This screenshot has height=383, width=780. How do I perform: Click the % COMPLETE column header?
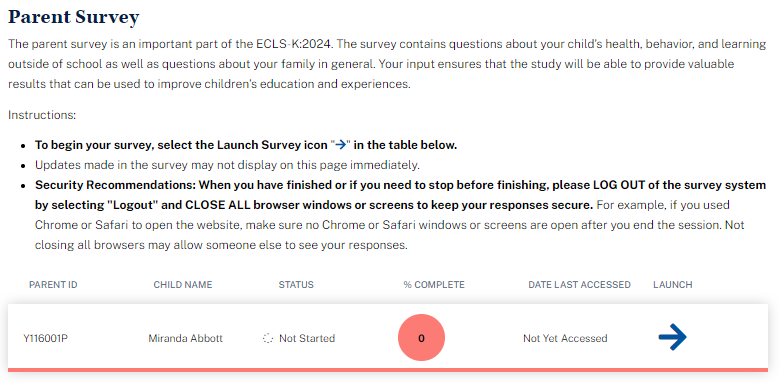(x=434, y=285)
